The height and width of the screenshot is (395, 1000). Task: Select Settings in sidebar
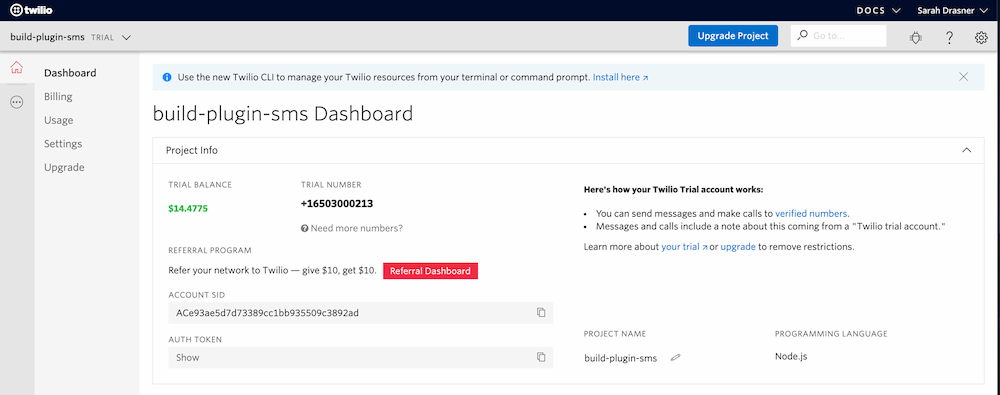63,144
